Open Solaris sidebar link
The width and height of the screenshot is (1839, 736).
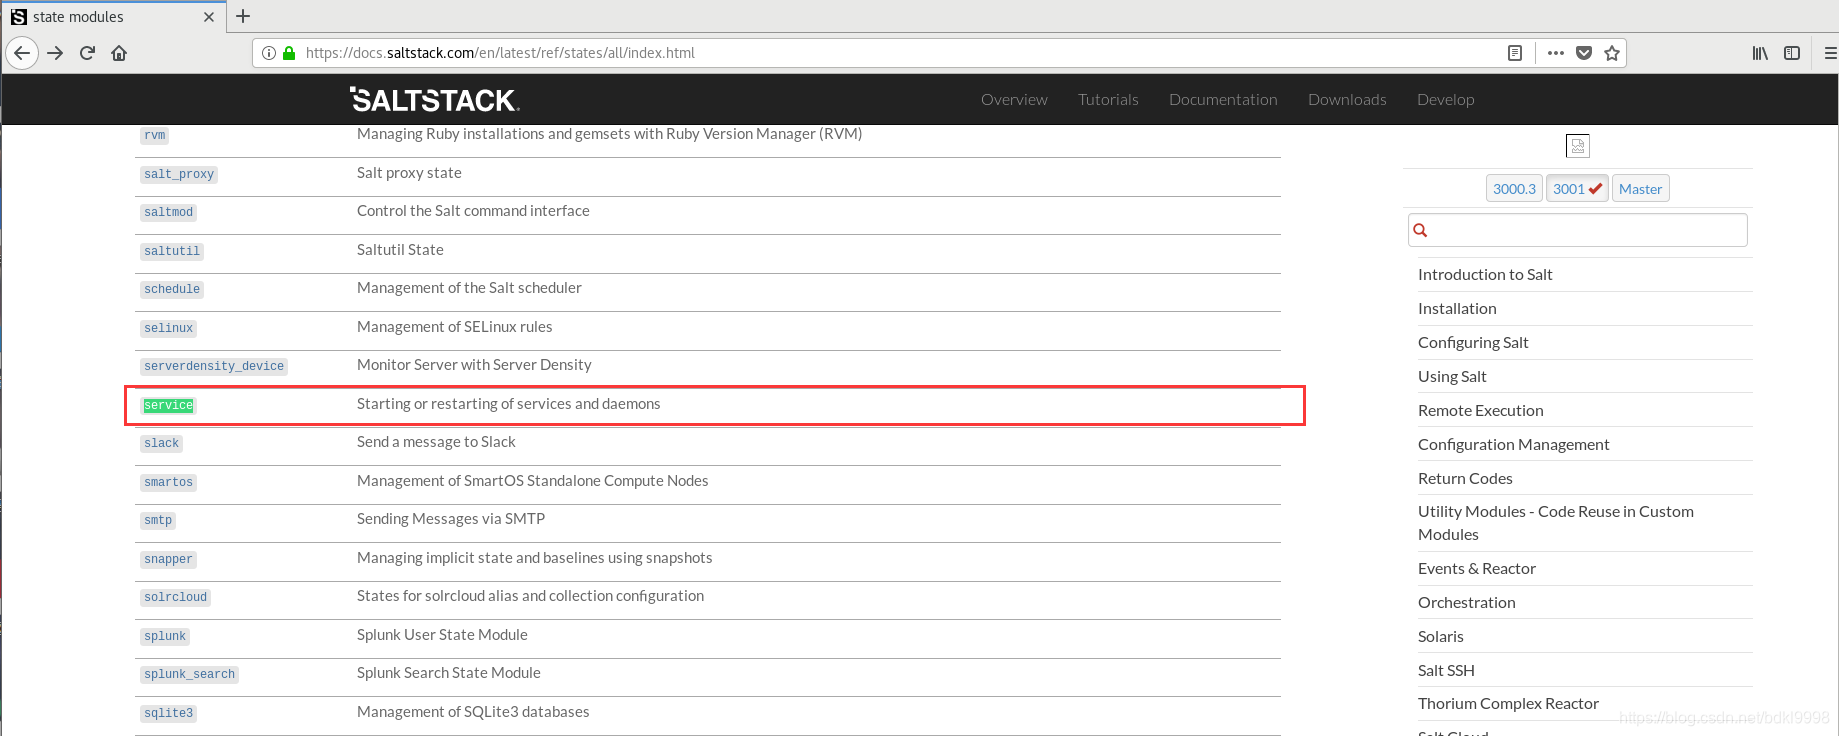[x=1440, y=636]
